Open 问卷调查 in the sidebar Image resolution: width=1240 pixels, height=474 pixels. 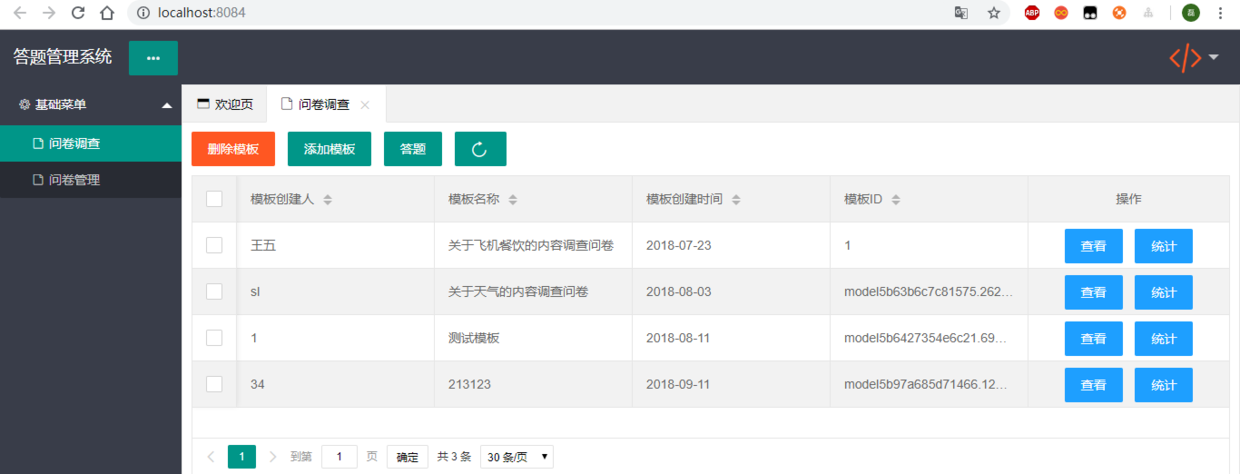tap(90, 144)
